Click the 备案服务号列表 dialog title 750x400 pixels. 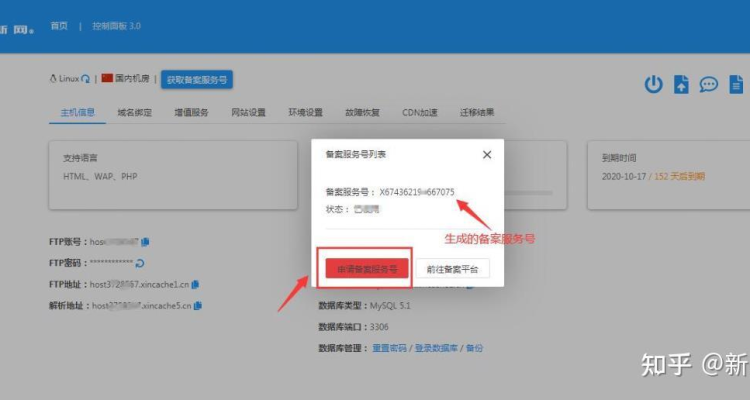tap(355, 154)
